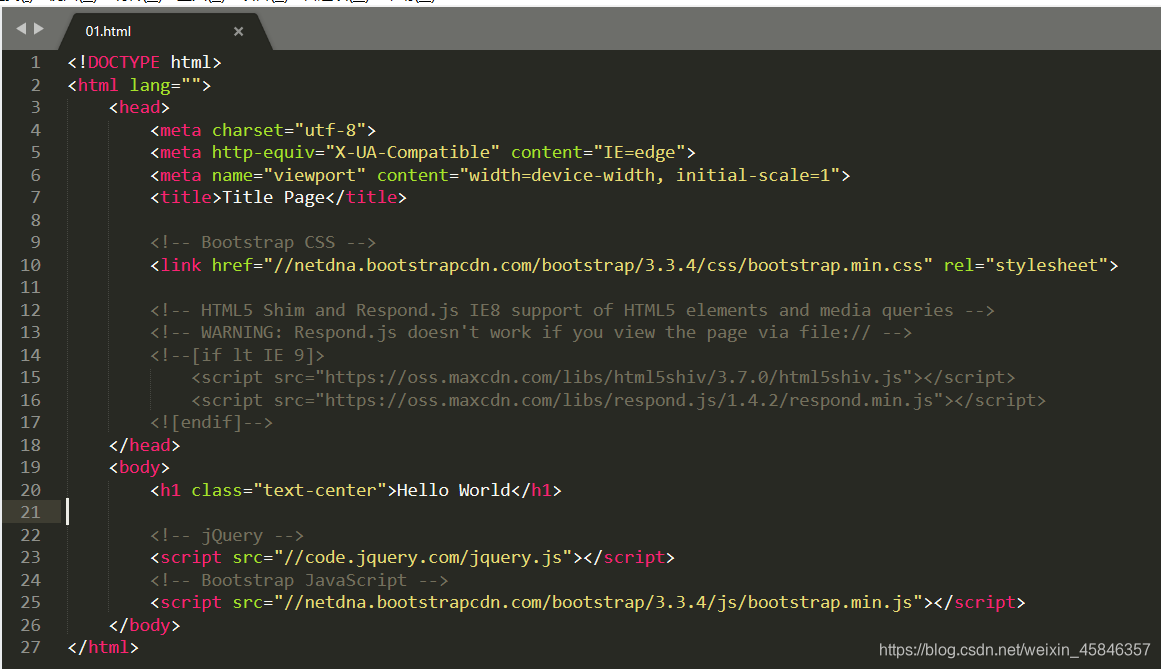Viewport: 1161px width, 669px height.
Task: Go to previous tab with left arrow
Action: point(21,28)
